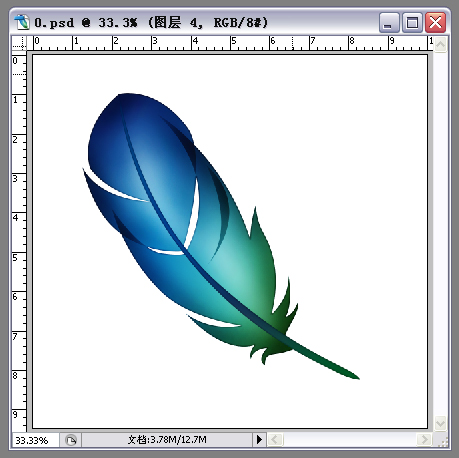Viewport: 459px width, 458px height.
Task: Open the status bar black triangle menu
Action: [x=259, y=439]
